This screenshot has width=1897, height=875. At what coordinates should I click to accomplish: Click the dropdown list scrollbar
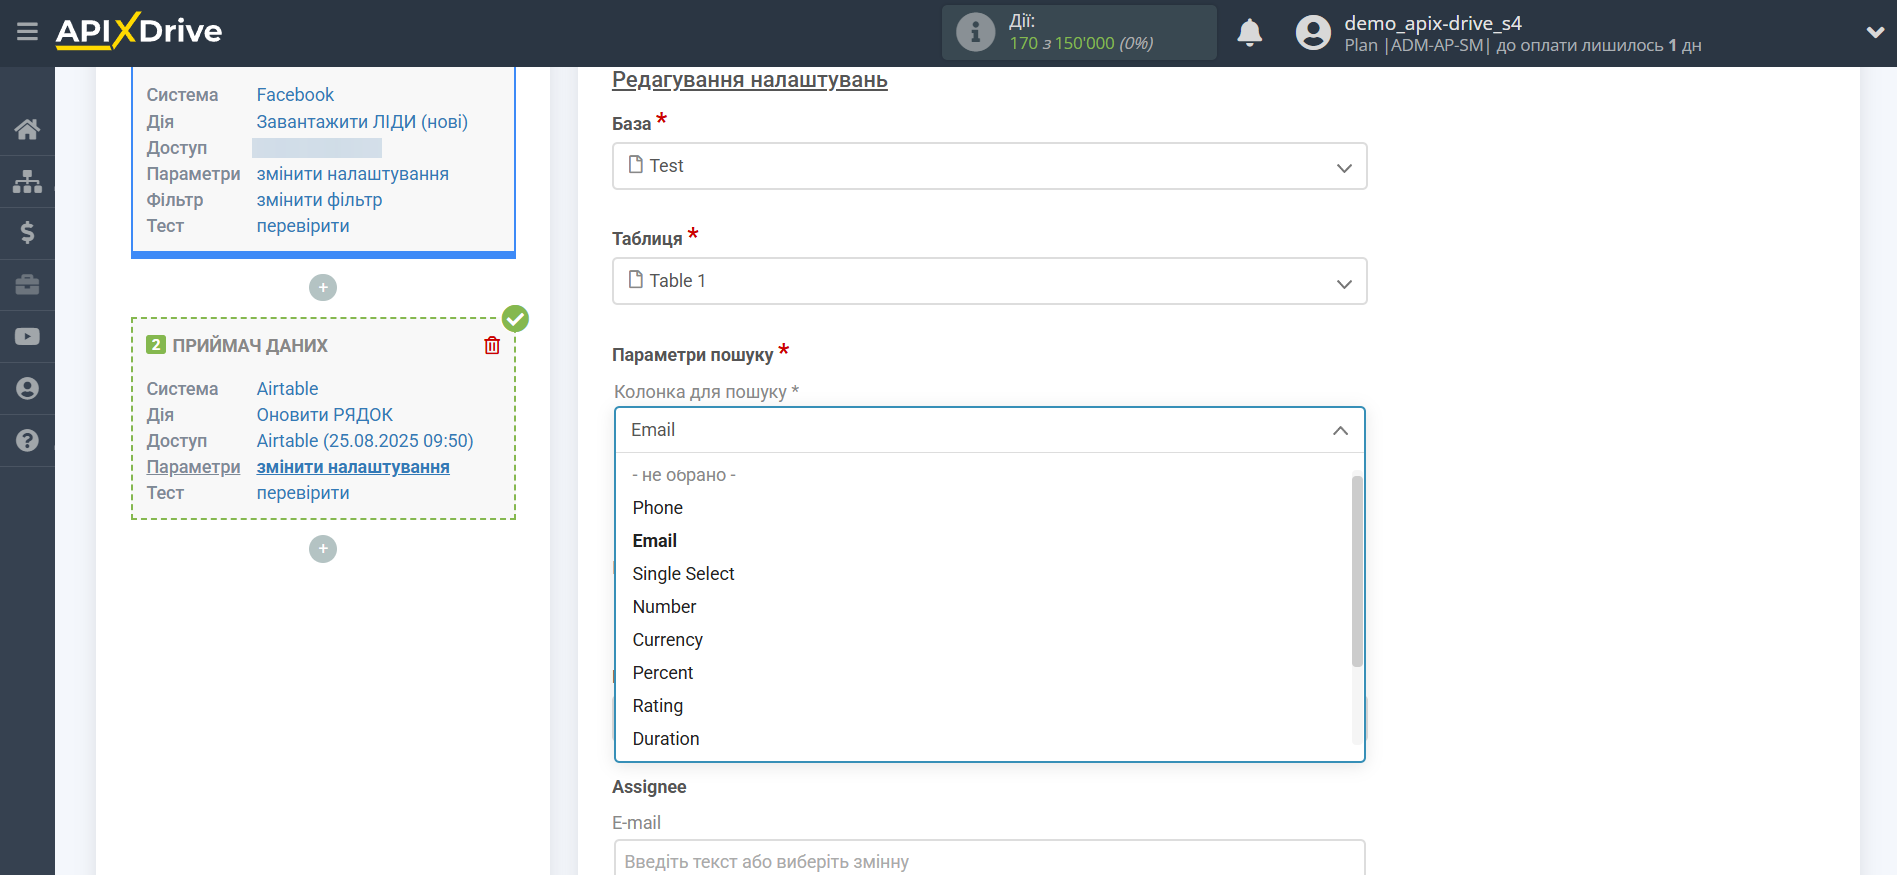pos(1357,570)
